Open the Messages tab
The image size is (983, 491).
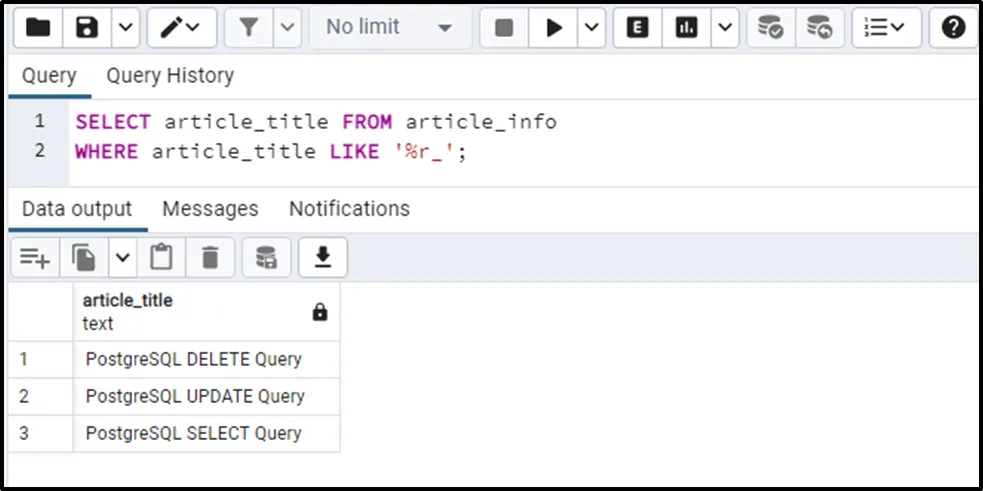210,209
